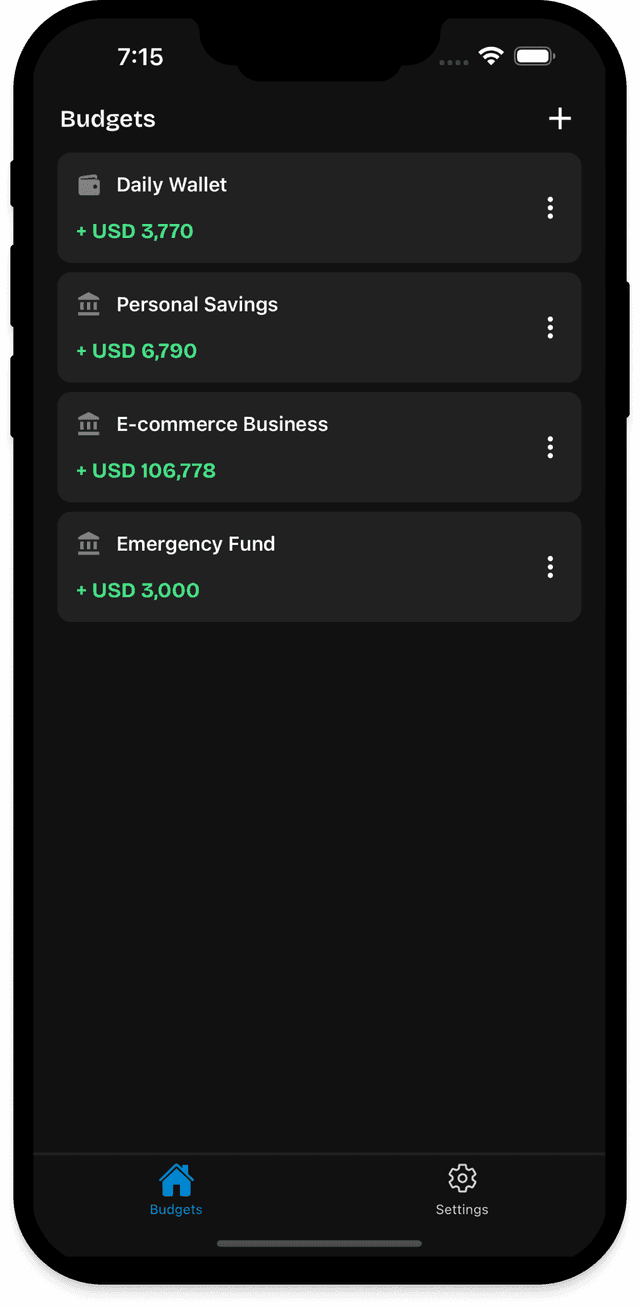Click the home indicator bar at bottom
The image size is (640, 1308).
[x=319, y=1244]
